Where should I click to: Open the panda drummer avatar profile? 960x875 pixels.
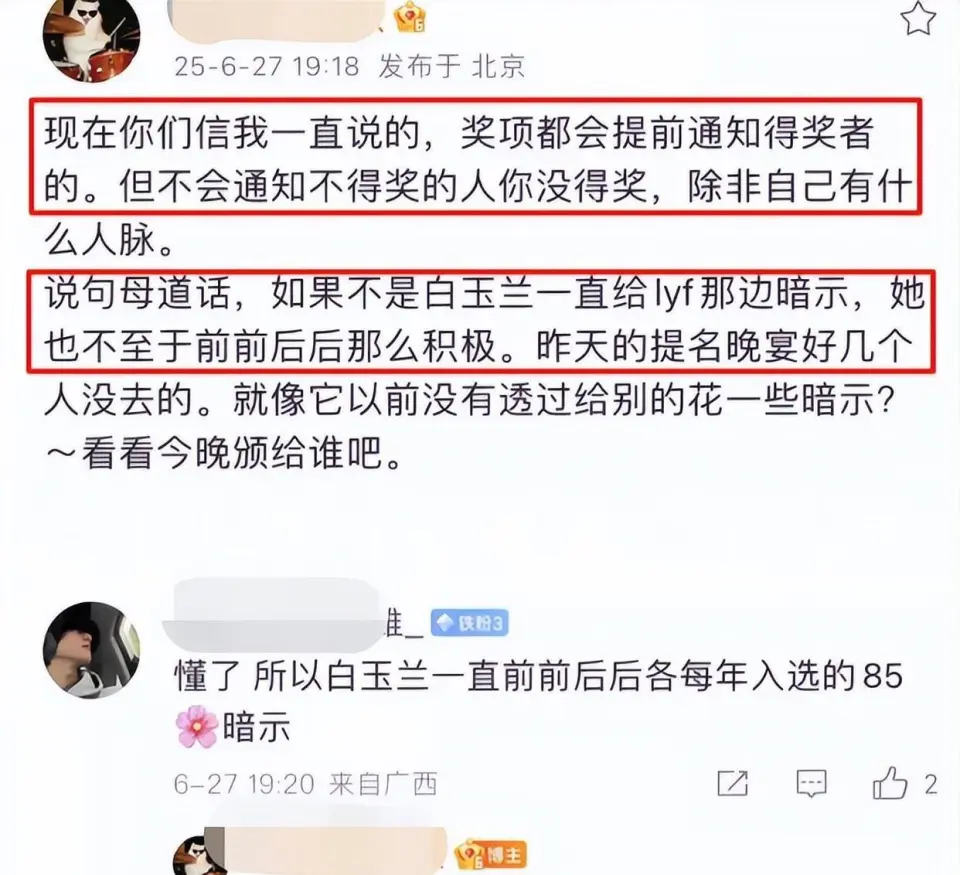tap(91, 41)
